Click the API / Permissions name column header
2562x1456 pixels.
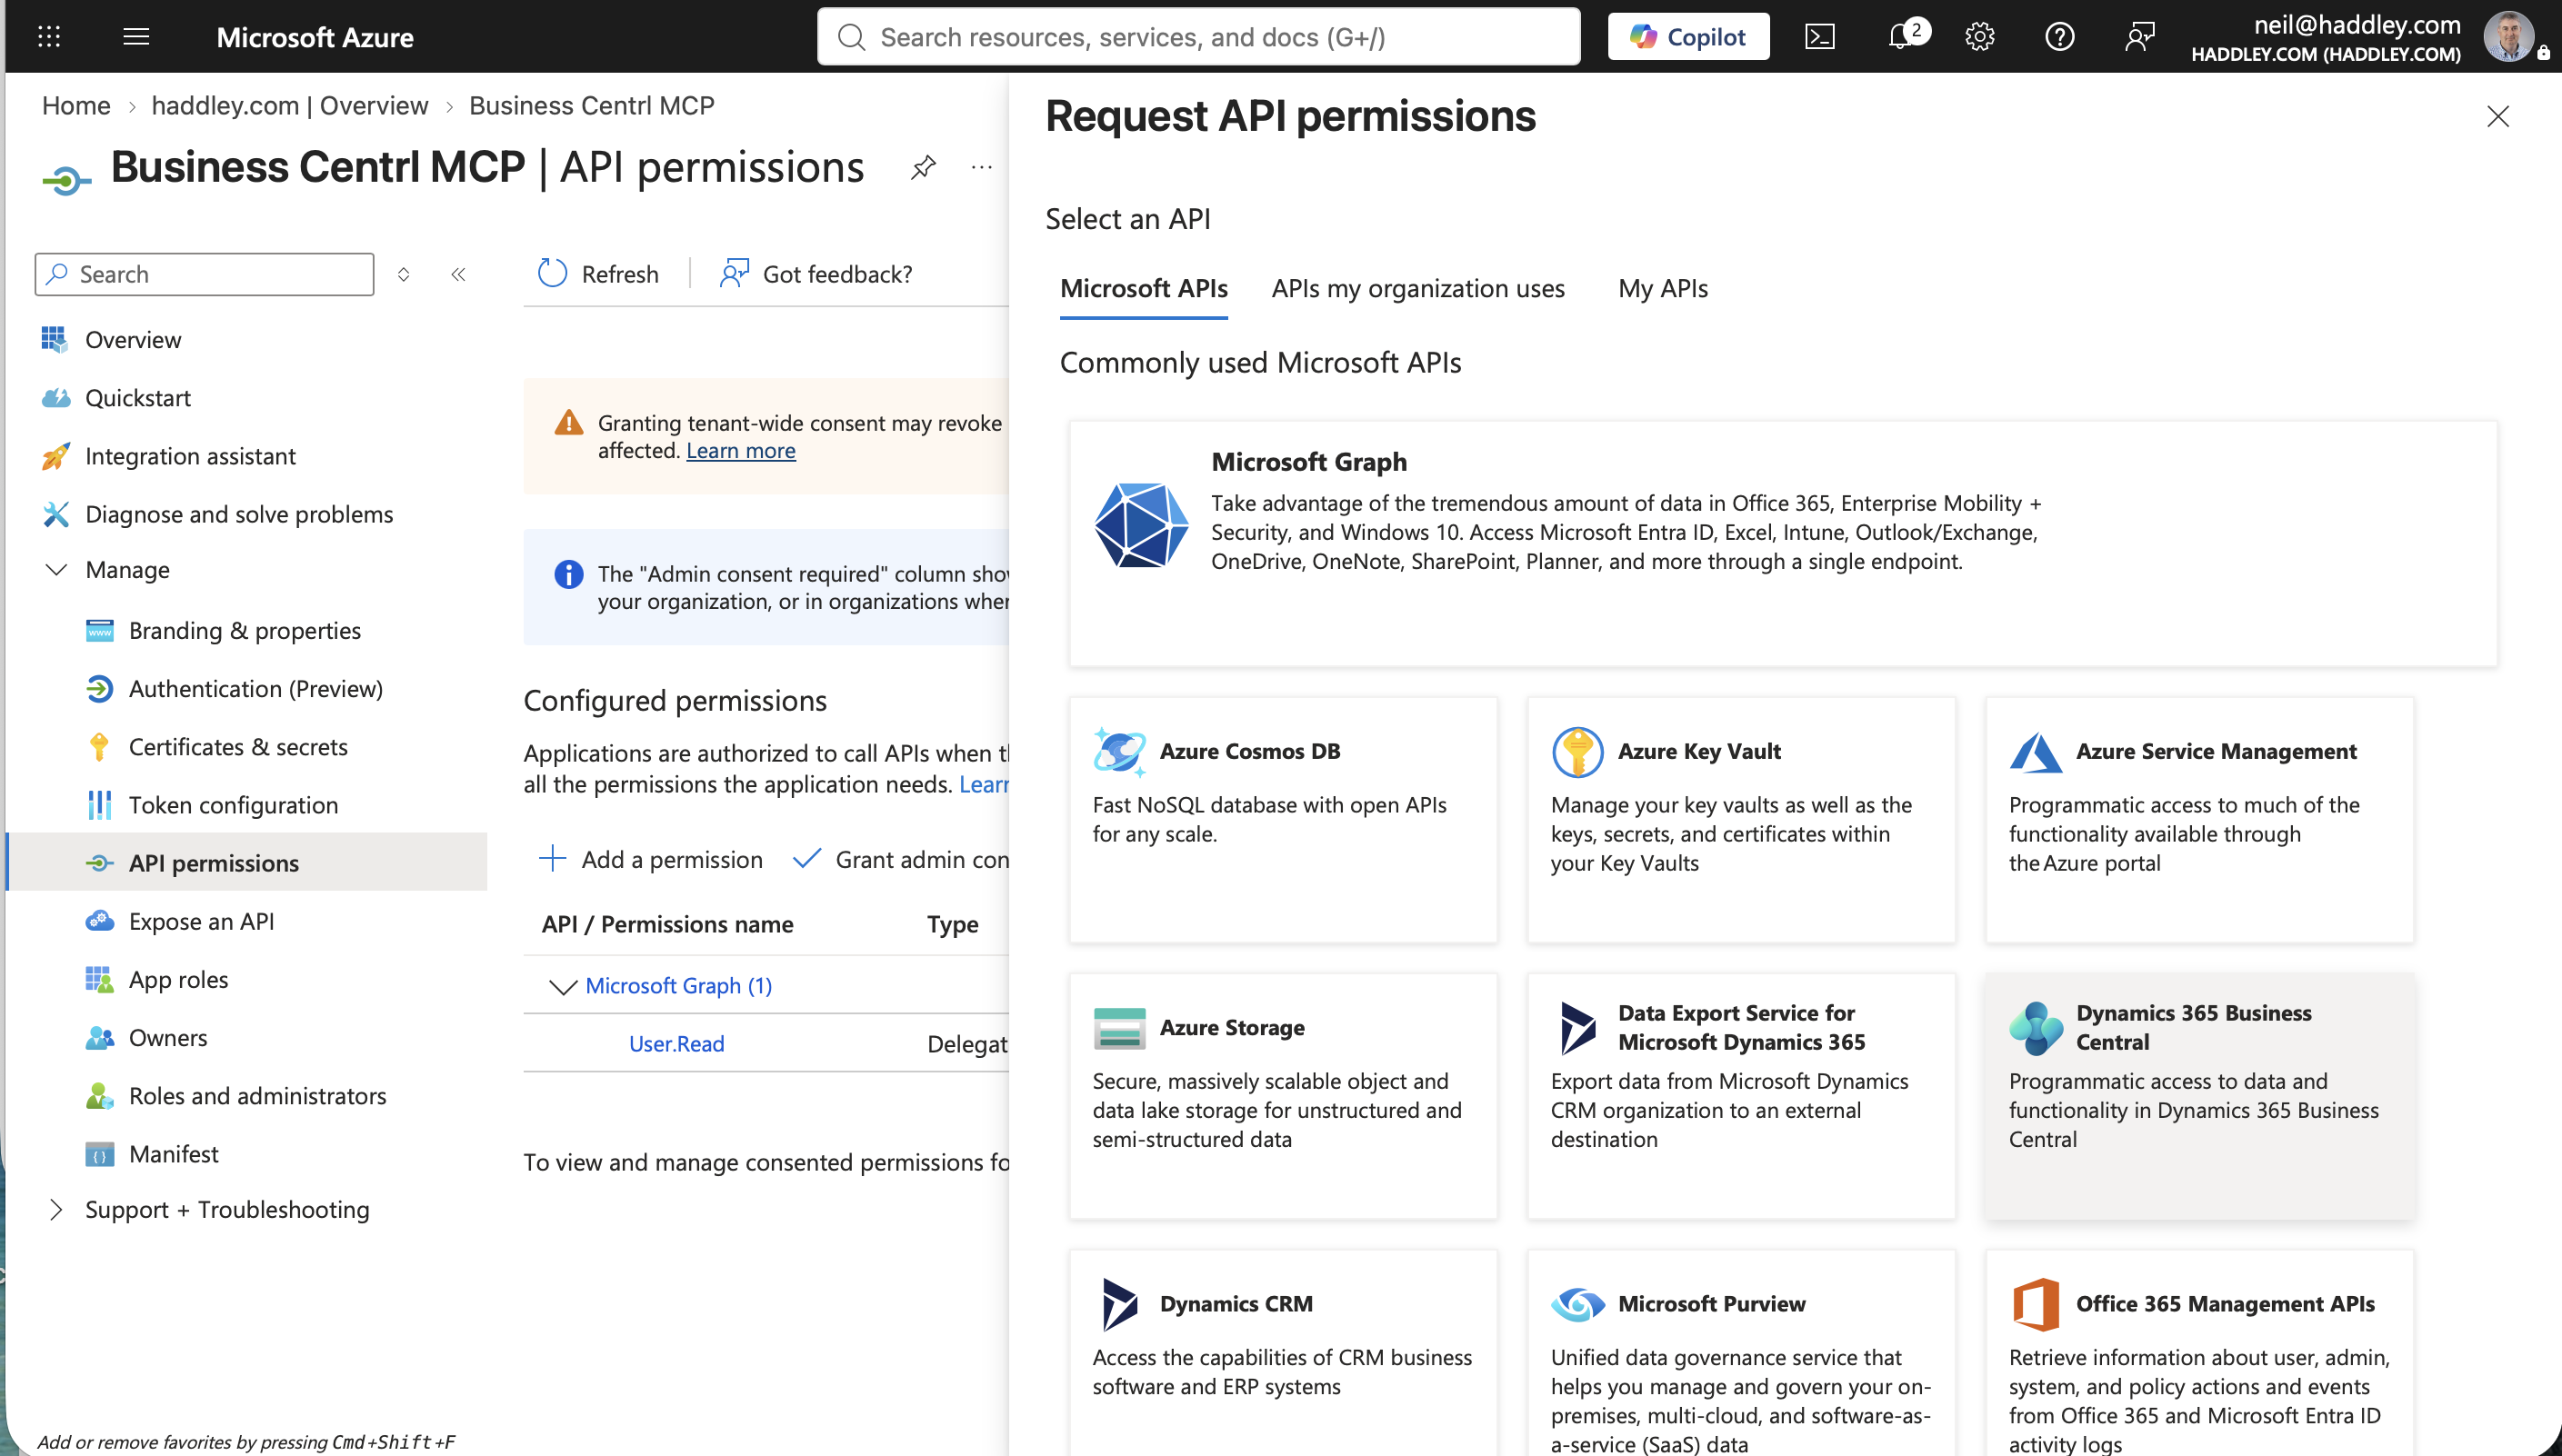(667, 925)
